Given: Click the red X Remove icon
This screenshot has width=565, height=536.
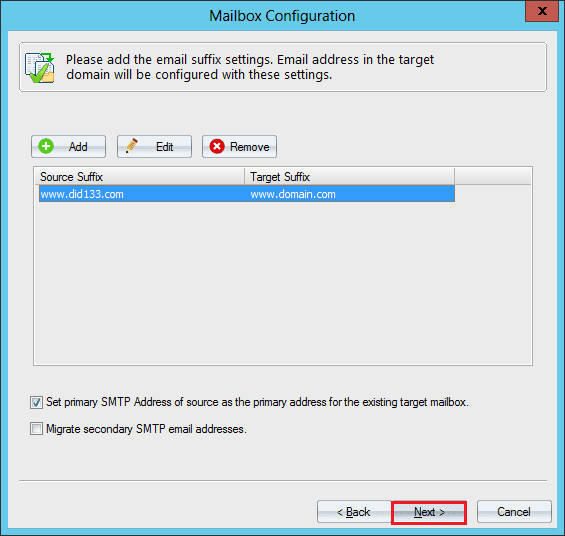Looking at the screenshot, I should point(217,147).
